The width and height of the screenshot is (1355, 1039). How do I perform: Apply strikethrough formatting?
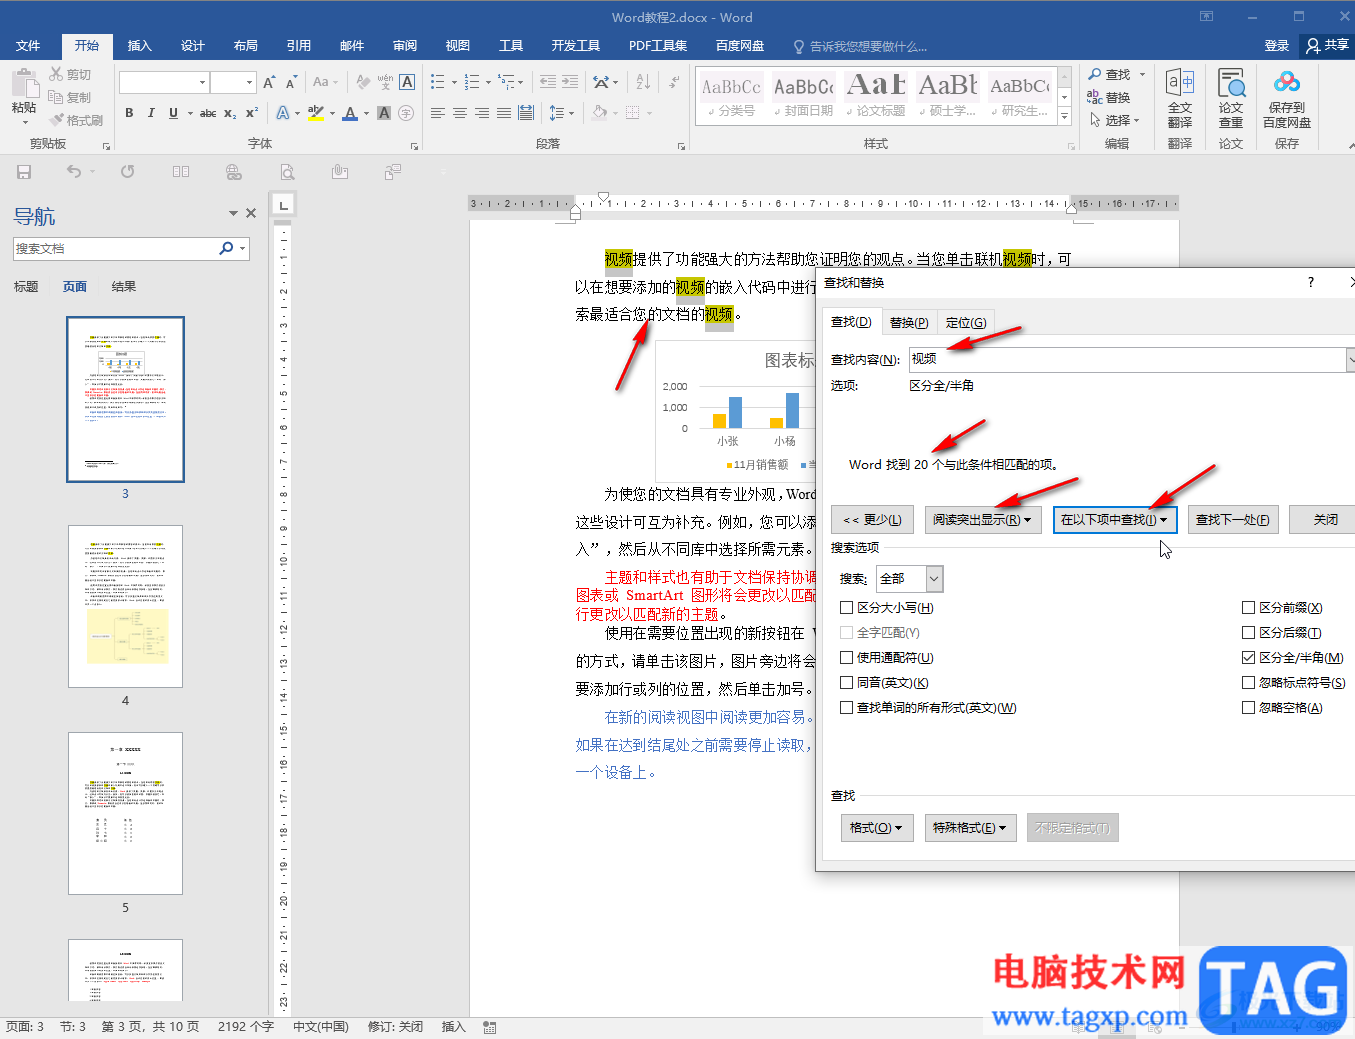[x=208, y=113]
